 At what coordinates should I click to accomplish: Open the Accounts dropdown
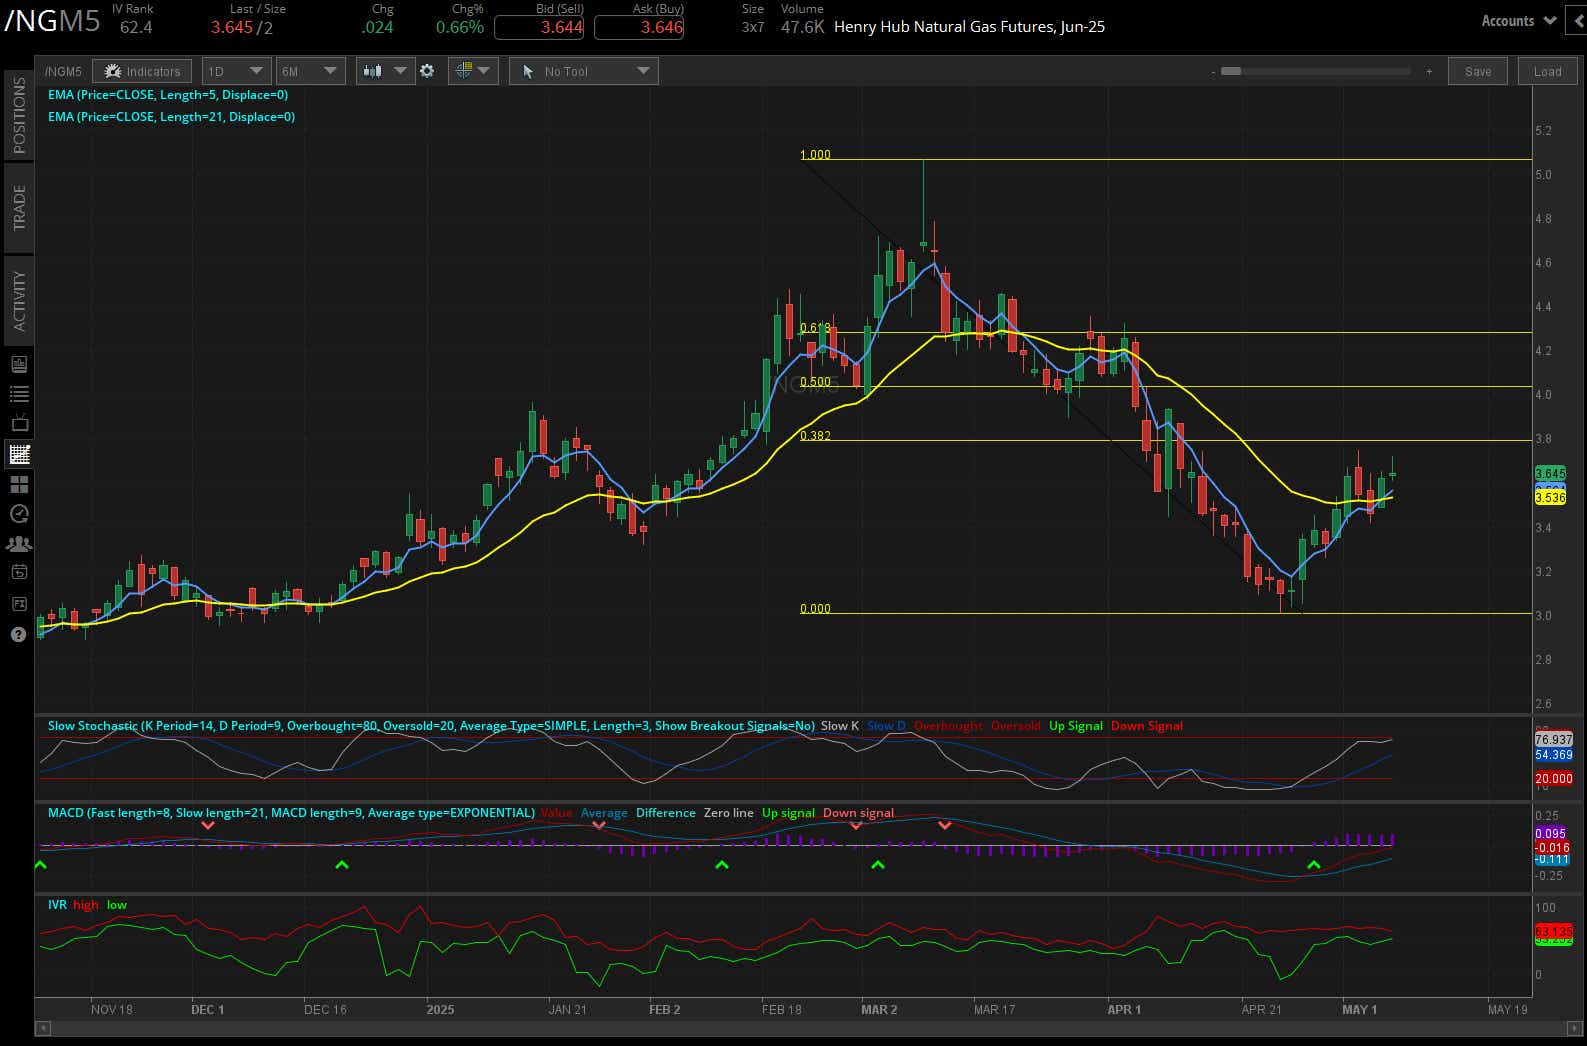(1518, 21)
